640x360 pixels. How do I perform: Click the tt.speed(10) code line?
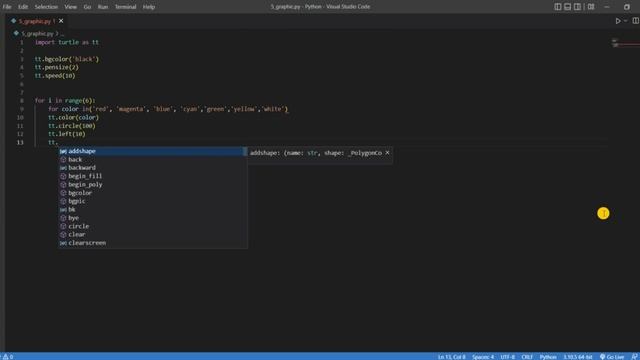click(55, 76)
